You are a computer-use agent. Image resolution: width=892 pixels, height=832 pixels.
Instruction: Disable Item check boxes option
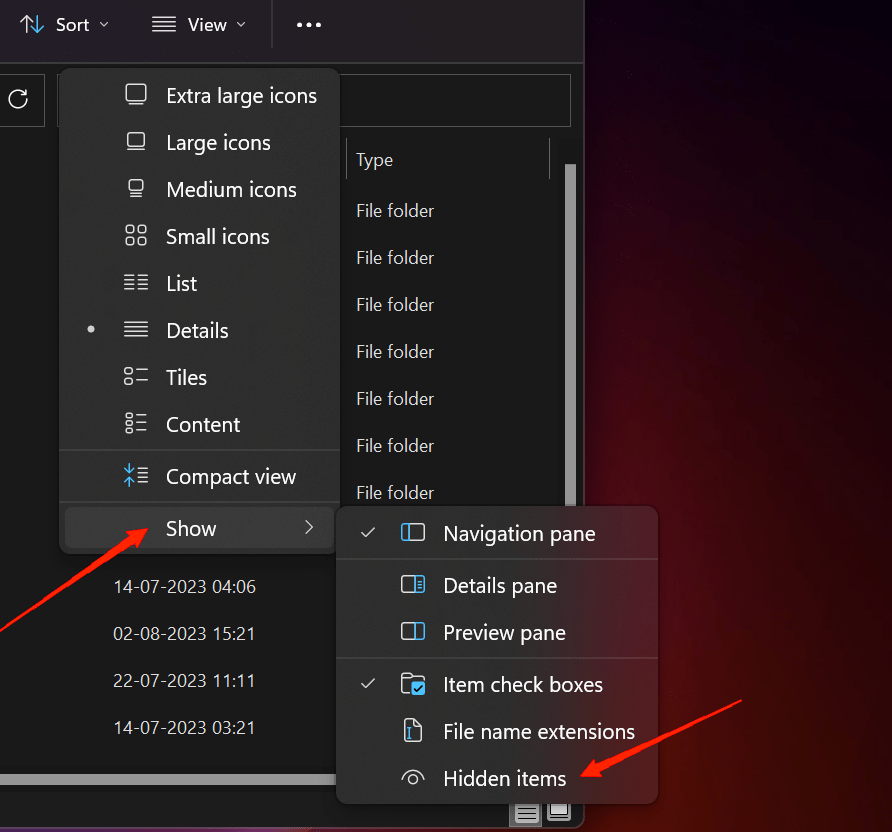click(522, 685)
